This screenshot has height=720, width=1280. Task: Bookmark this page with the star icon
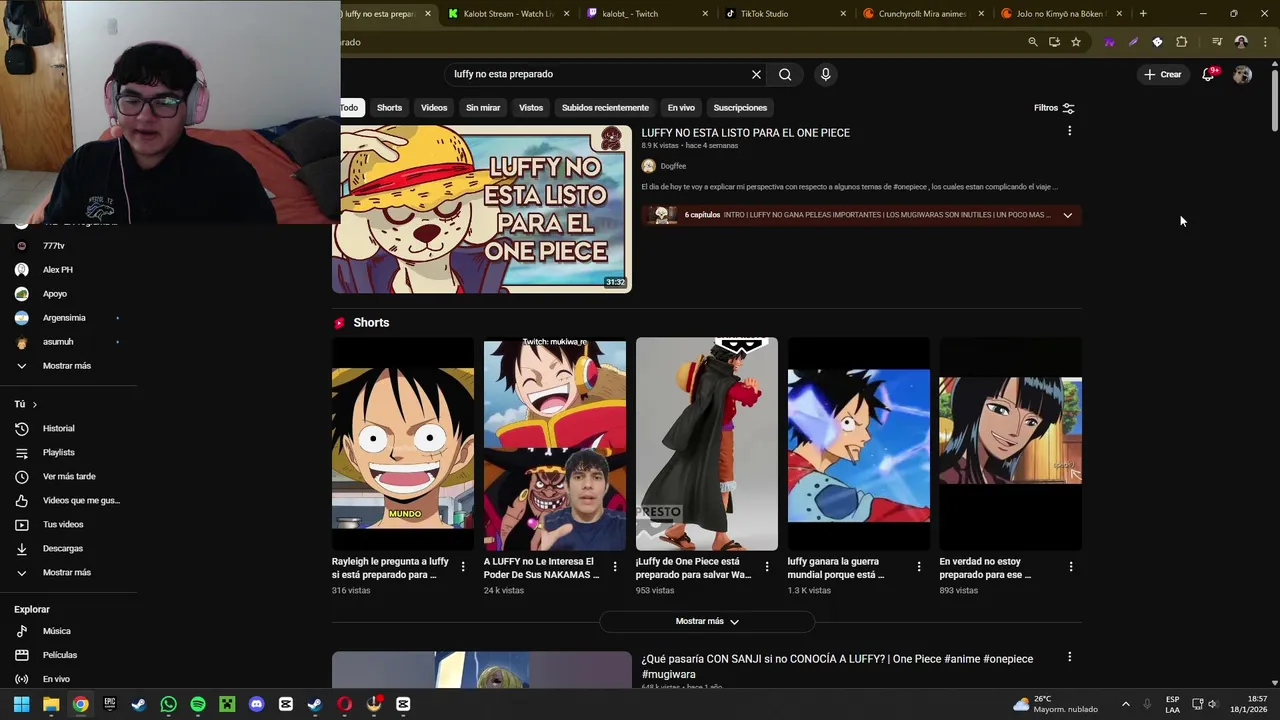click(x=1076, y=42)
